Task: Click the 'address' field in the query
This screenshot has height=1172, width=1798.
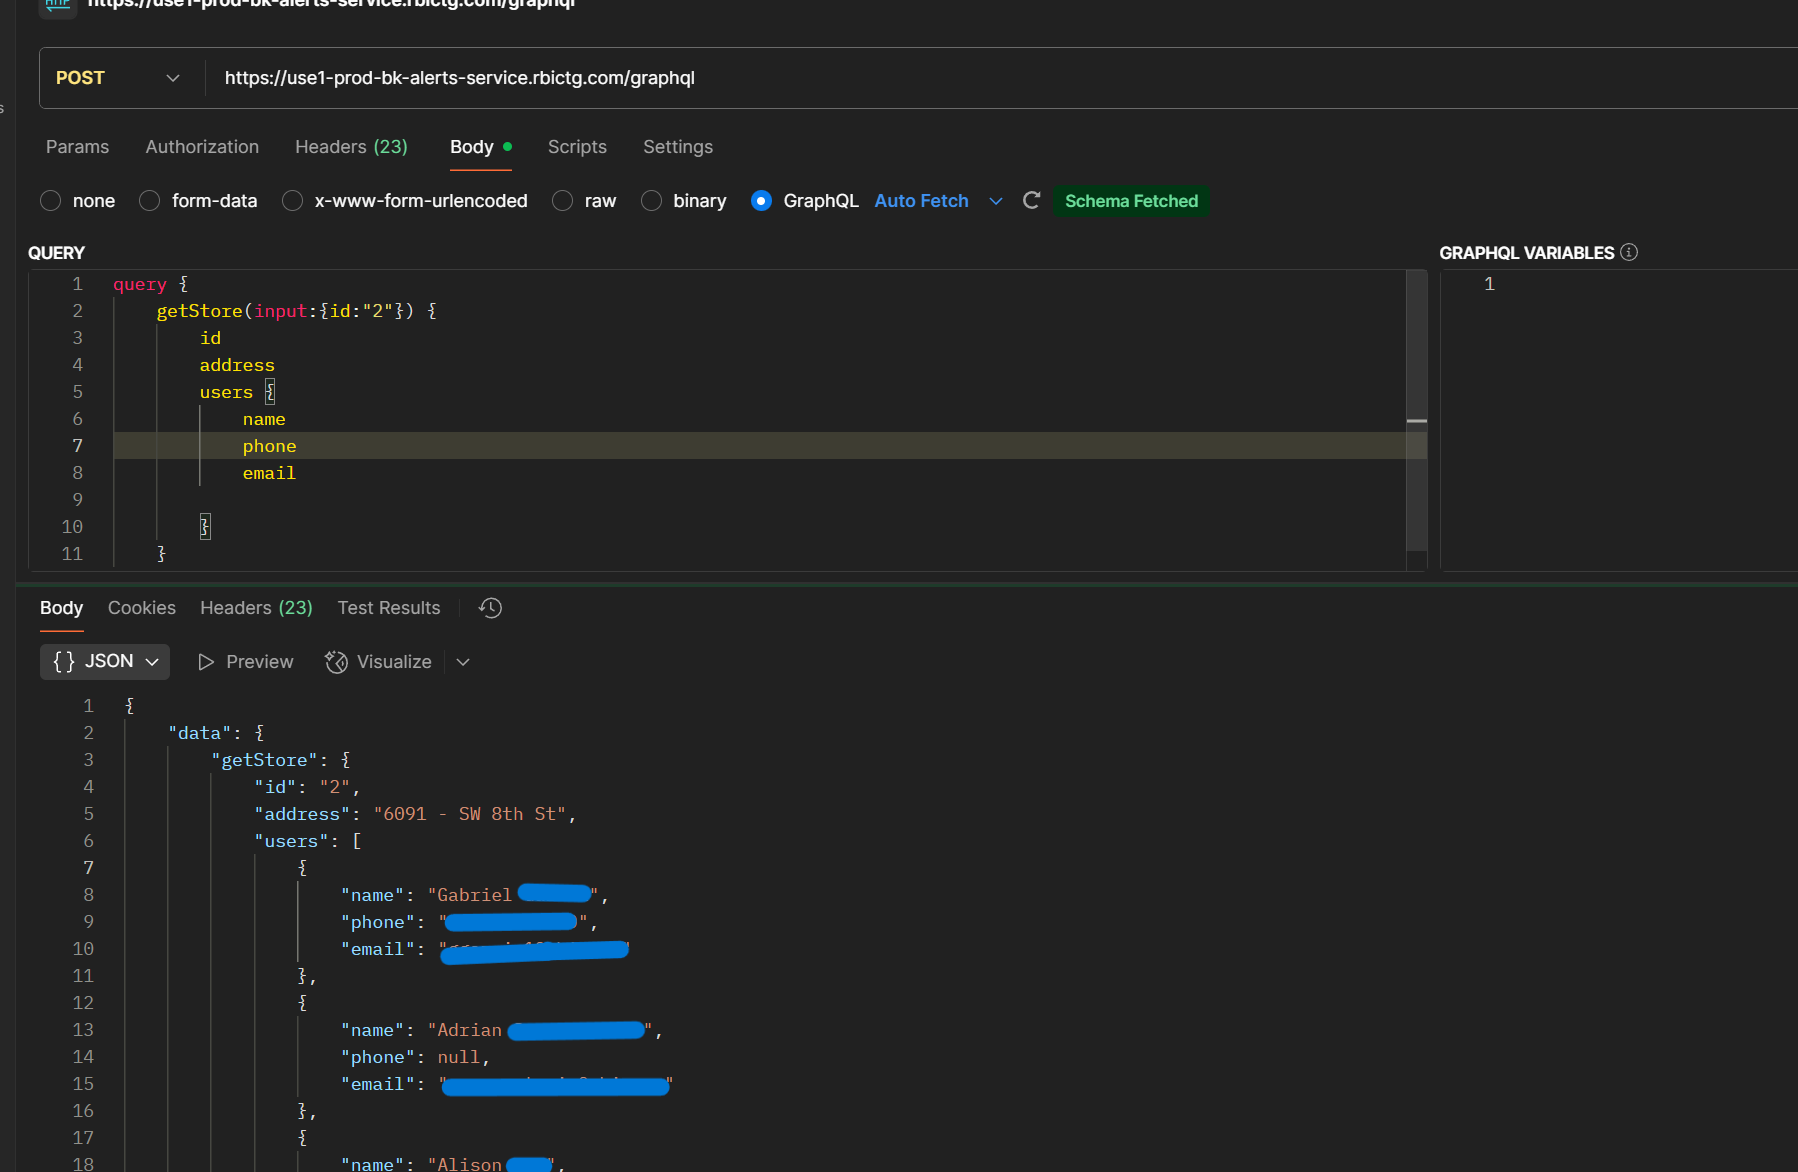Action: [237, 365]
